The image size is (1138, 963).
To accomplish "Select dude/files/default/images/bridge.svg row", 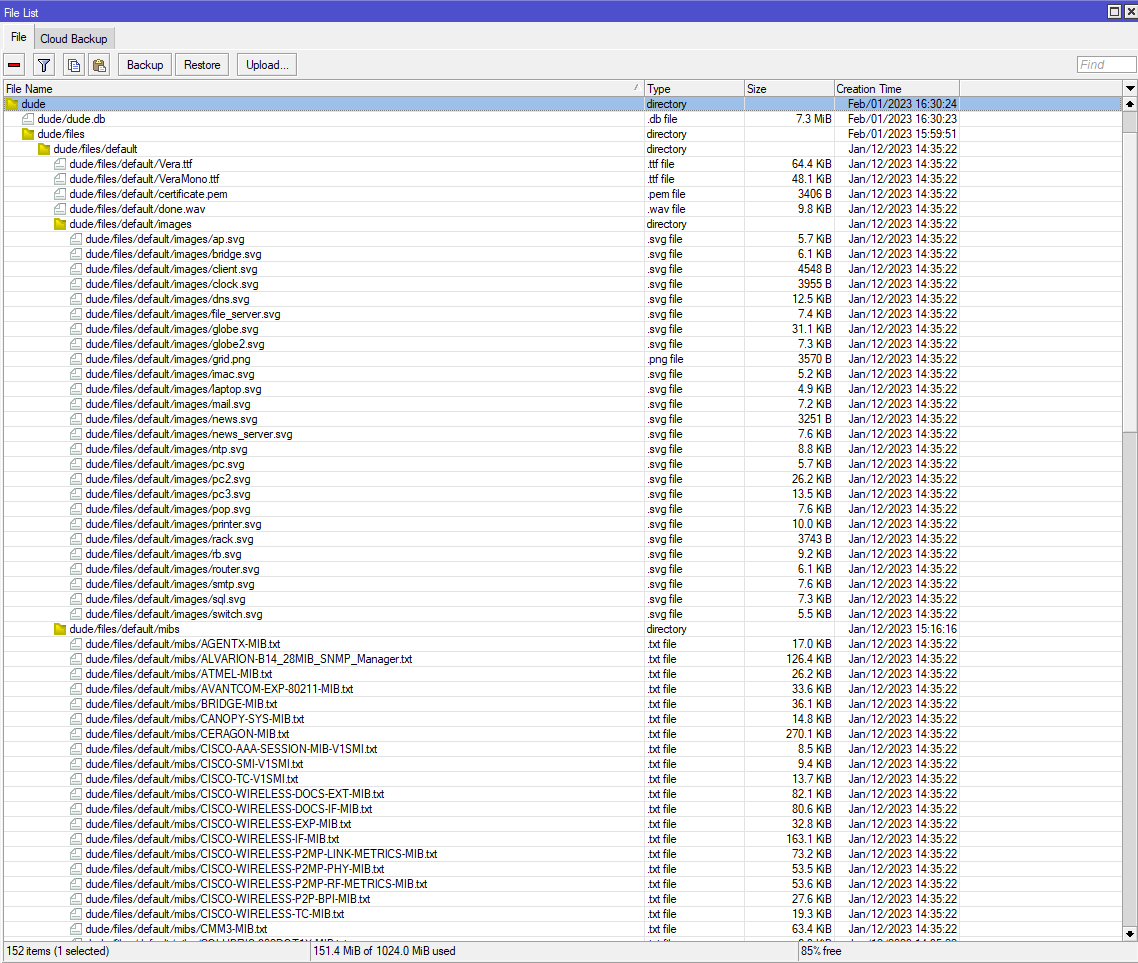I will click(562, 254).
